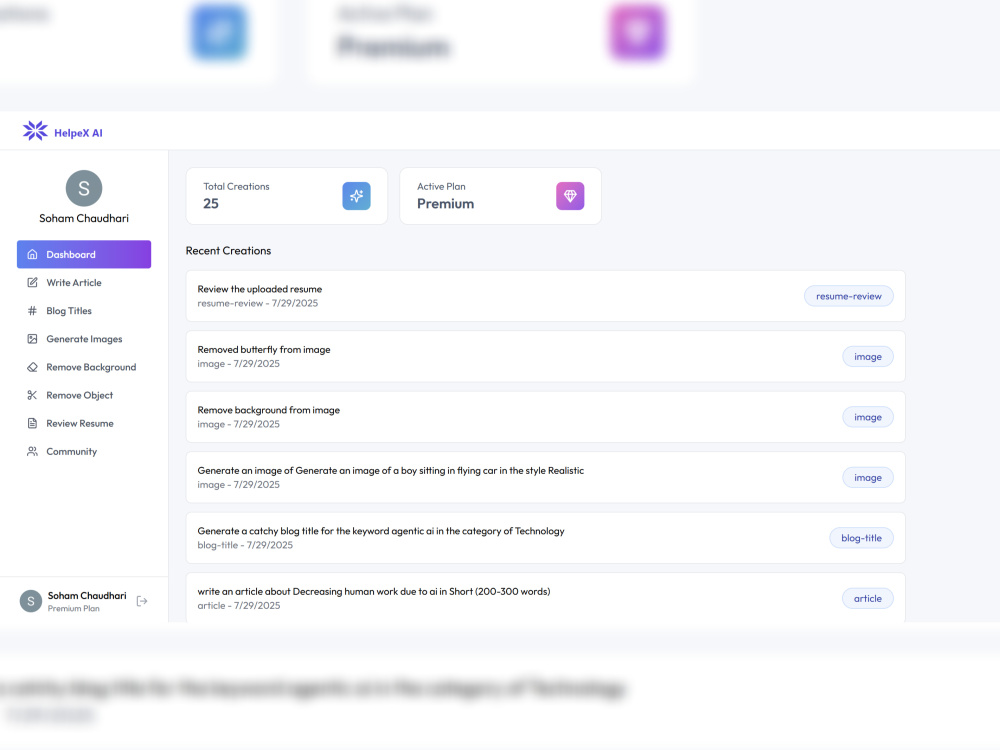
Task: Open the Dashboard menu item
Action: (x=84, y=254)
